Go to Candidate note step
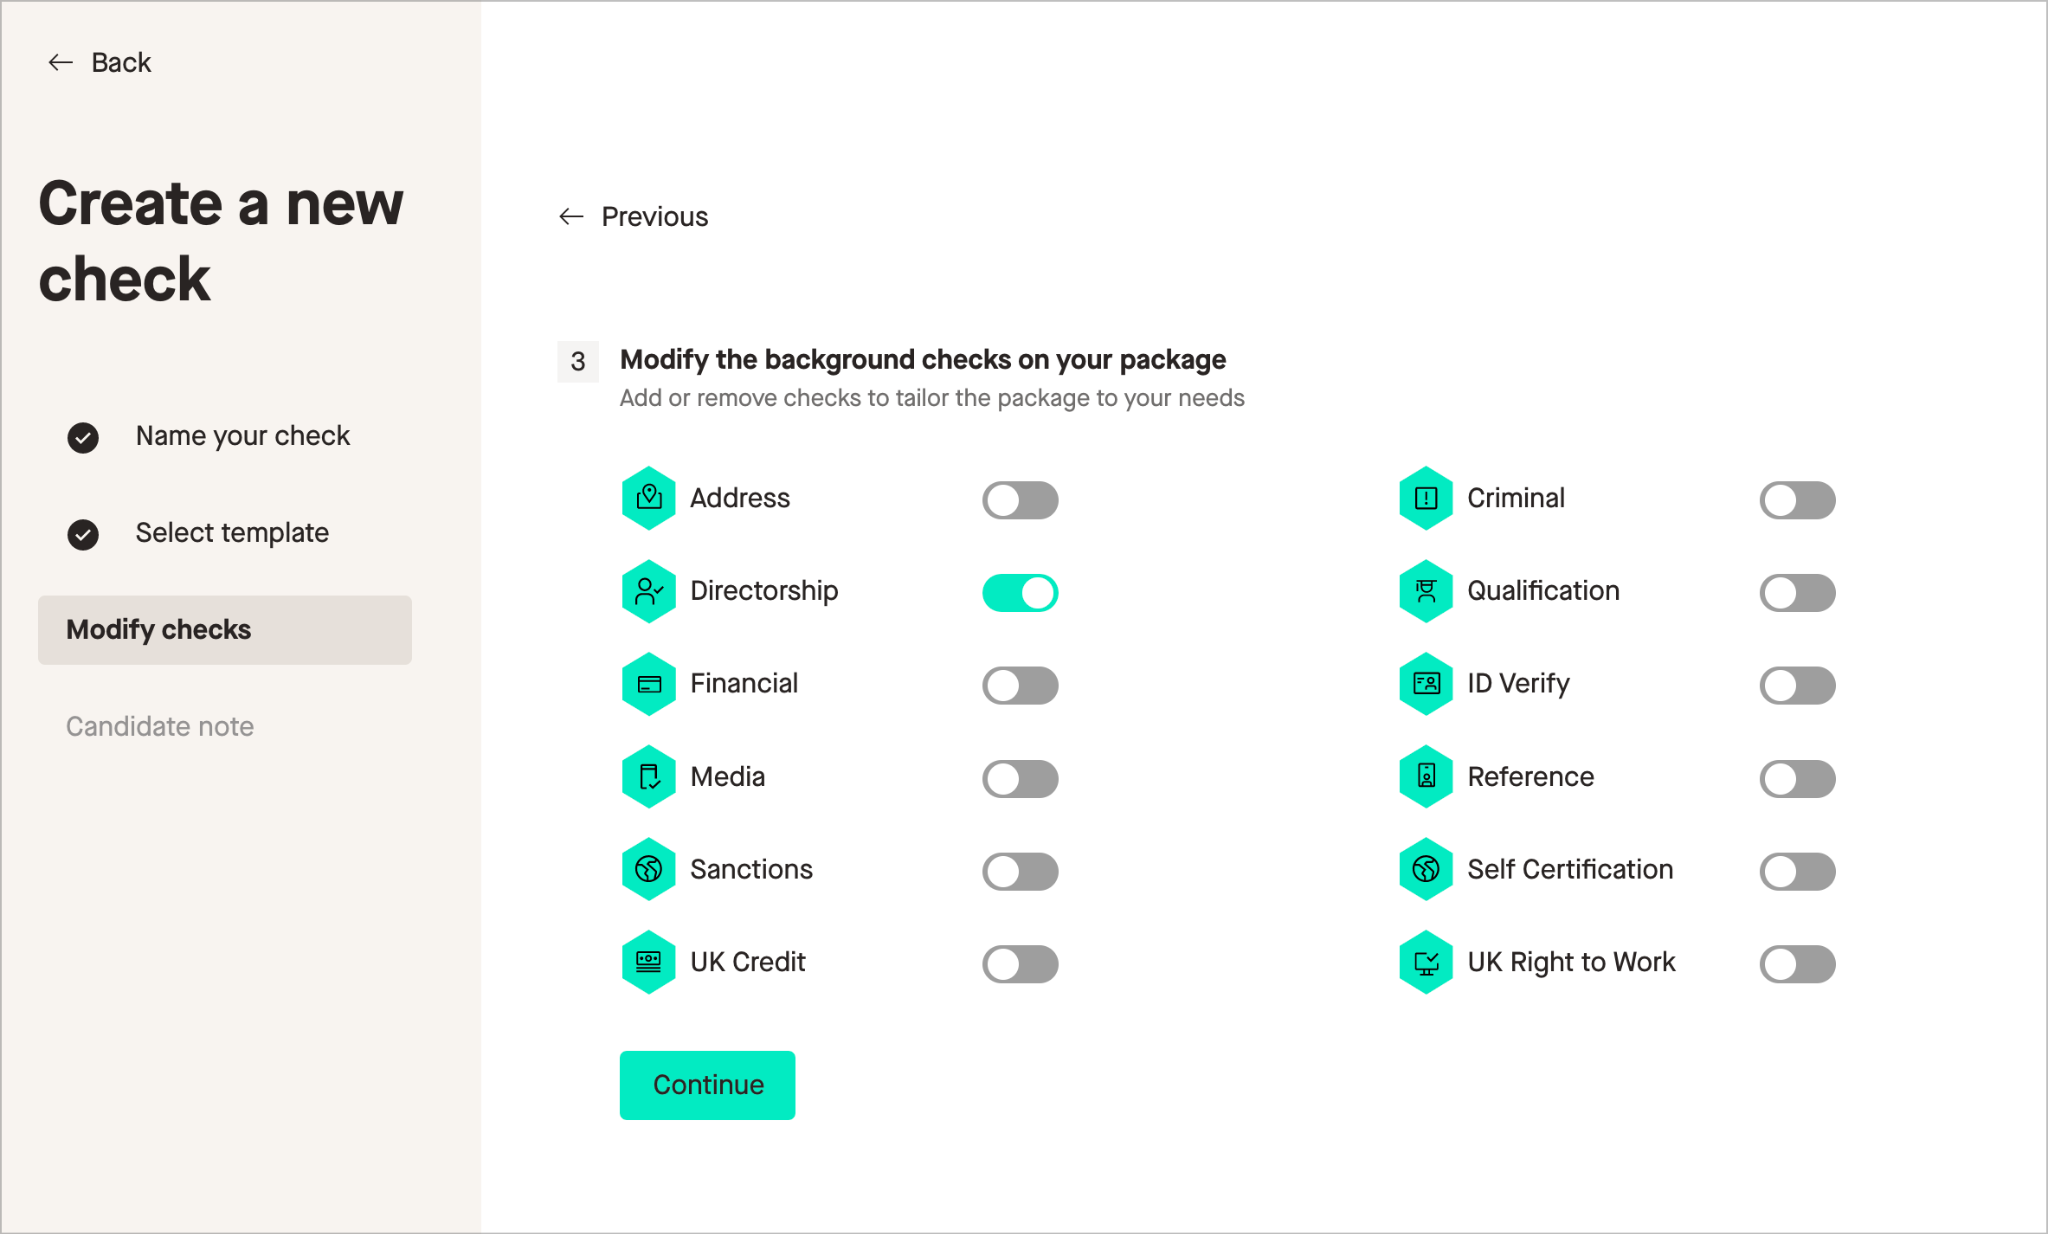This screenshot has width=2048, height=1234. pos(160,727)
